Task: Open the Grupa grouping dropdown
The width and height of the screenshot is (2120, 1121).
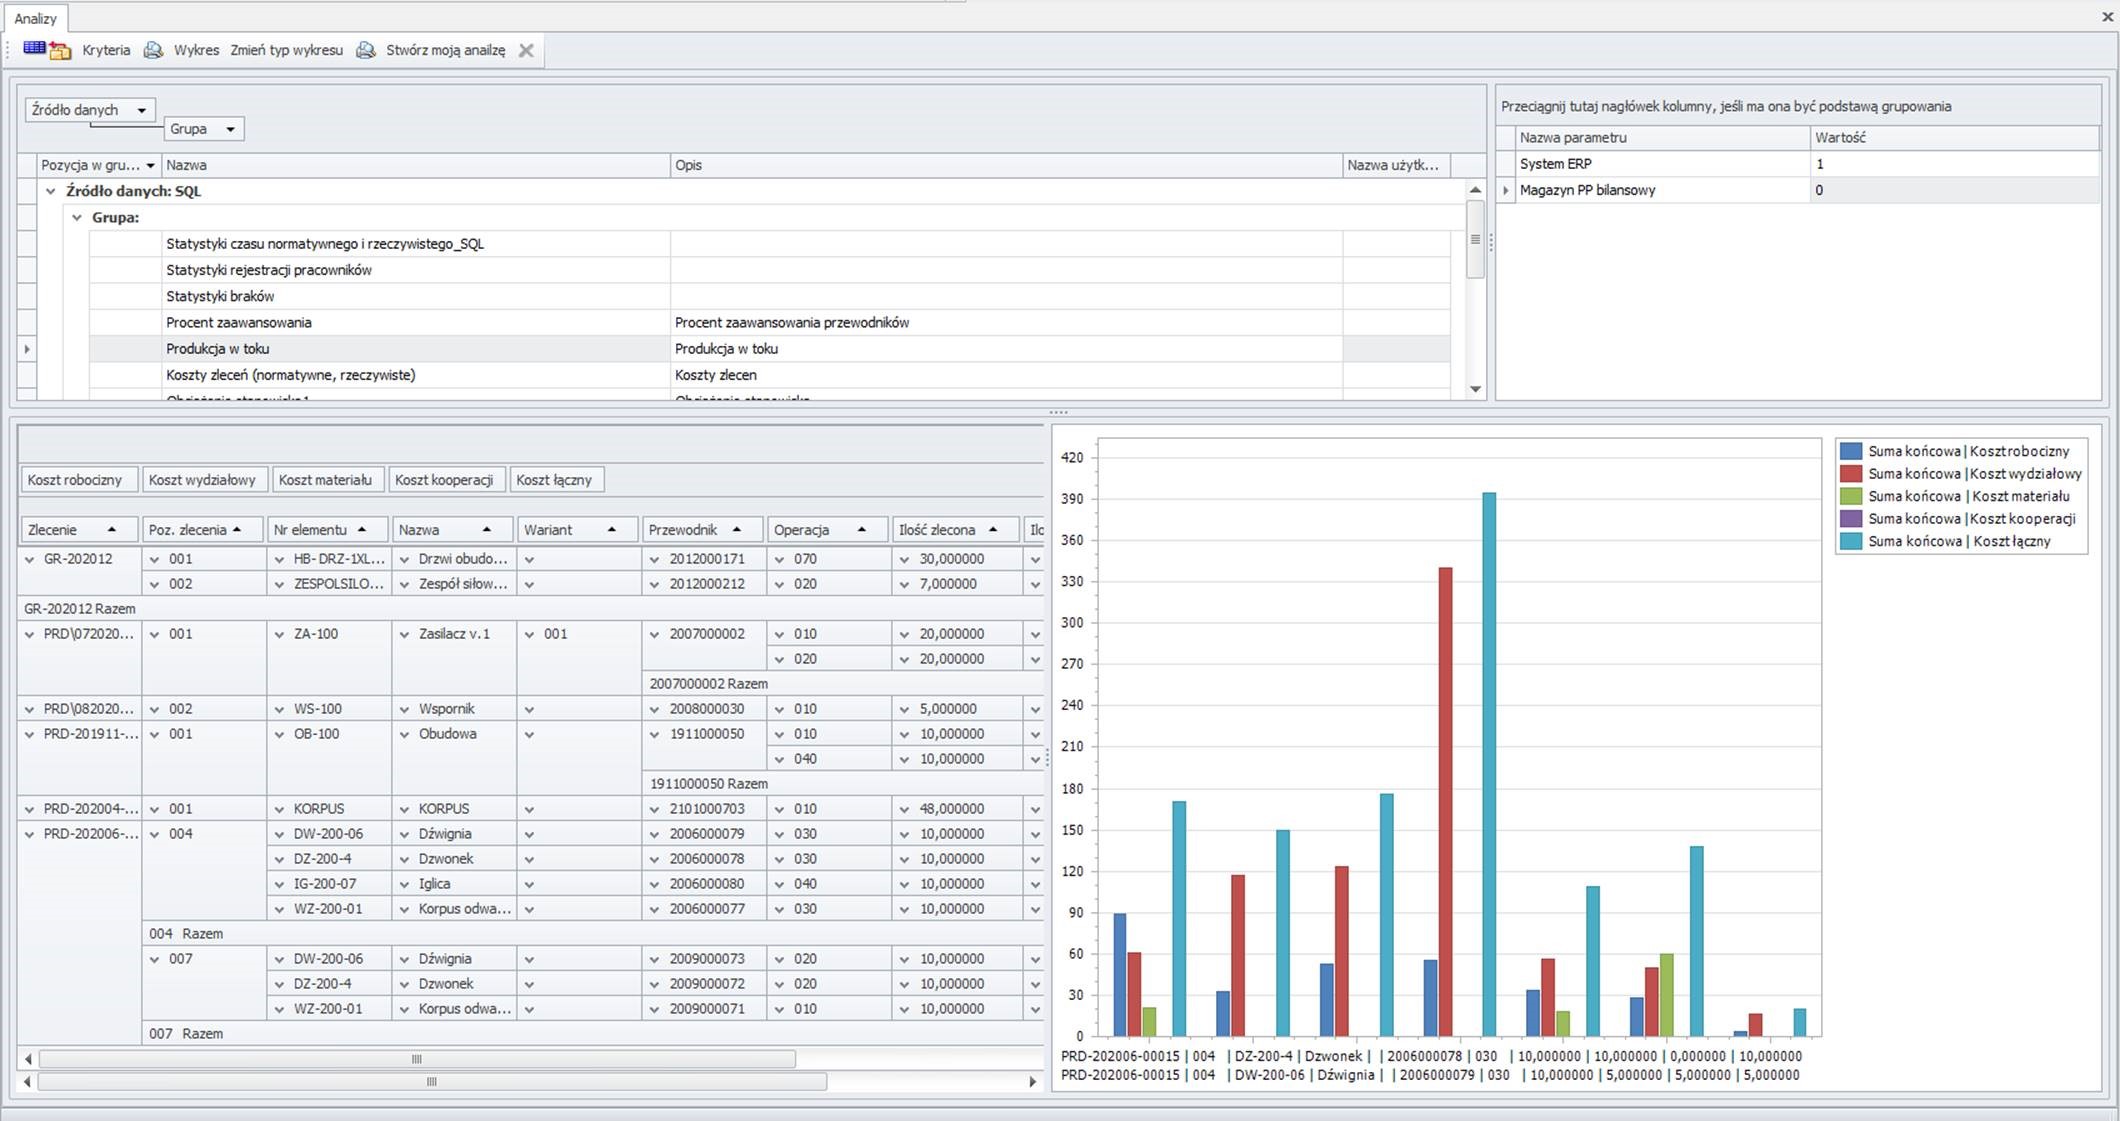Action: tap(230, 129)
